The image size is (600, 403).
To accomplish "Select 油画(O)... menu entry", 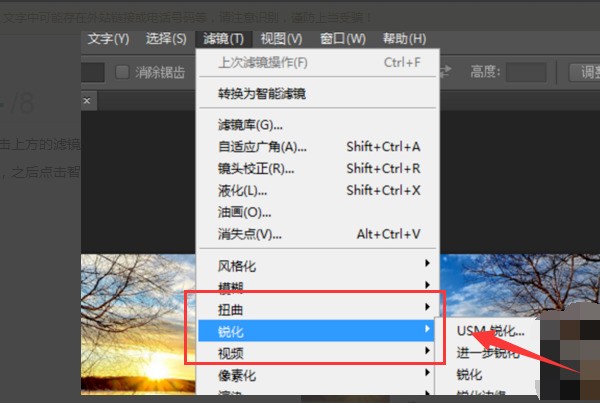I will tap(318, 212).
